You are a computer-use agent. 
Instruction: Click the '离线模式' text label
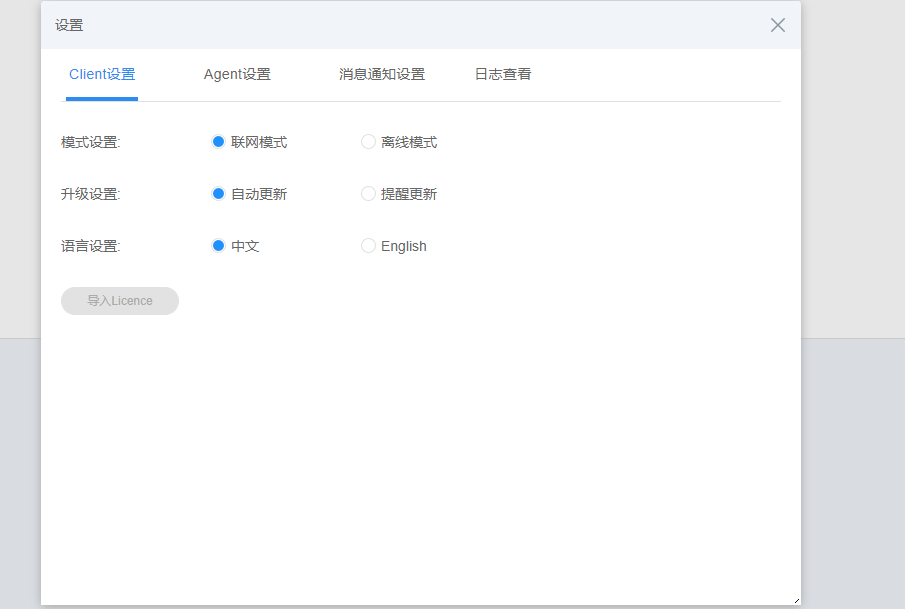(409, 142)
